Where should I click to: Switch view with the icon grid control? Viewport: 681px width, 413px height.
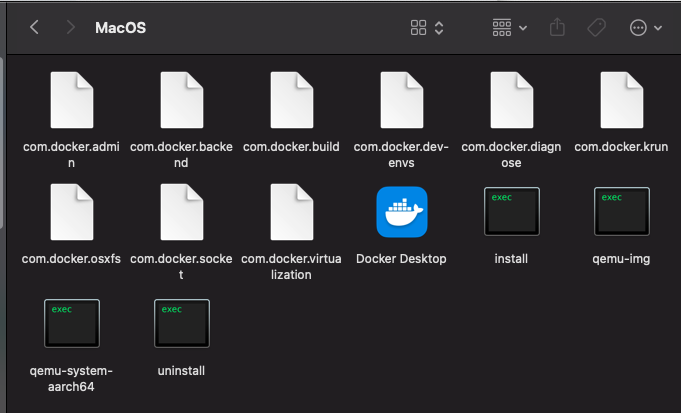[427, 28]
